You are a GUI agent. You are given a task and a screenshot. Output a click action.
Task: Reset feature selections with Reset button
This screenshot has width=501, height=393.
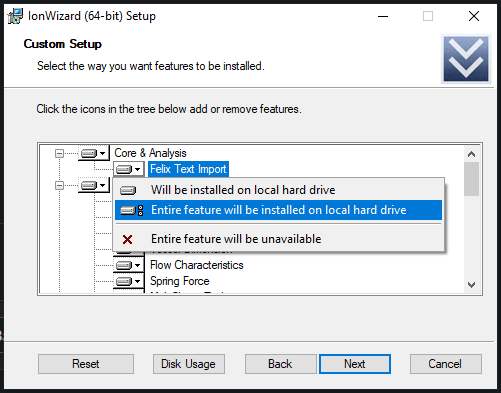(x=86, y=364)
